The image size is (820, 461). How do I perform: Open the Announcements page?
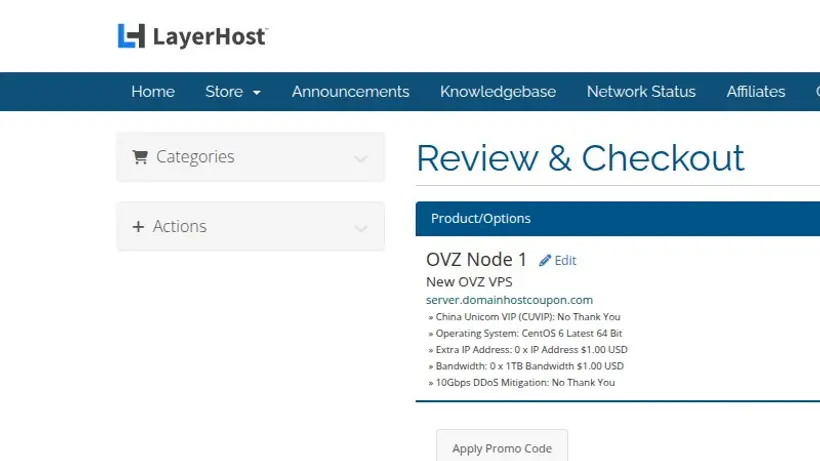click(350, 91)
